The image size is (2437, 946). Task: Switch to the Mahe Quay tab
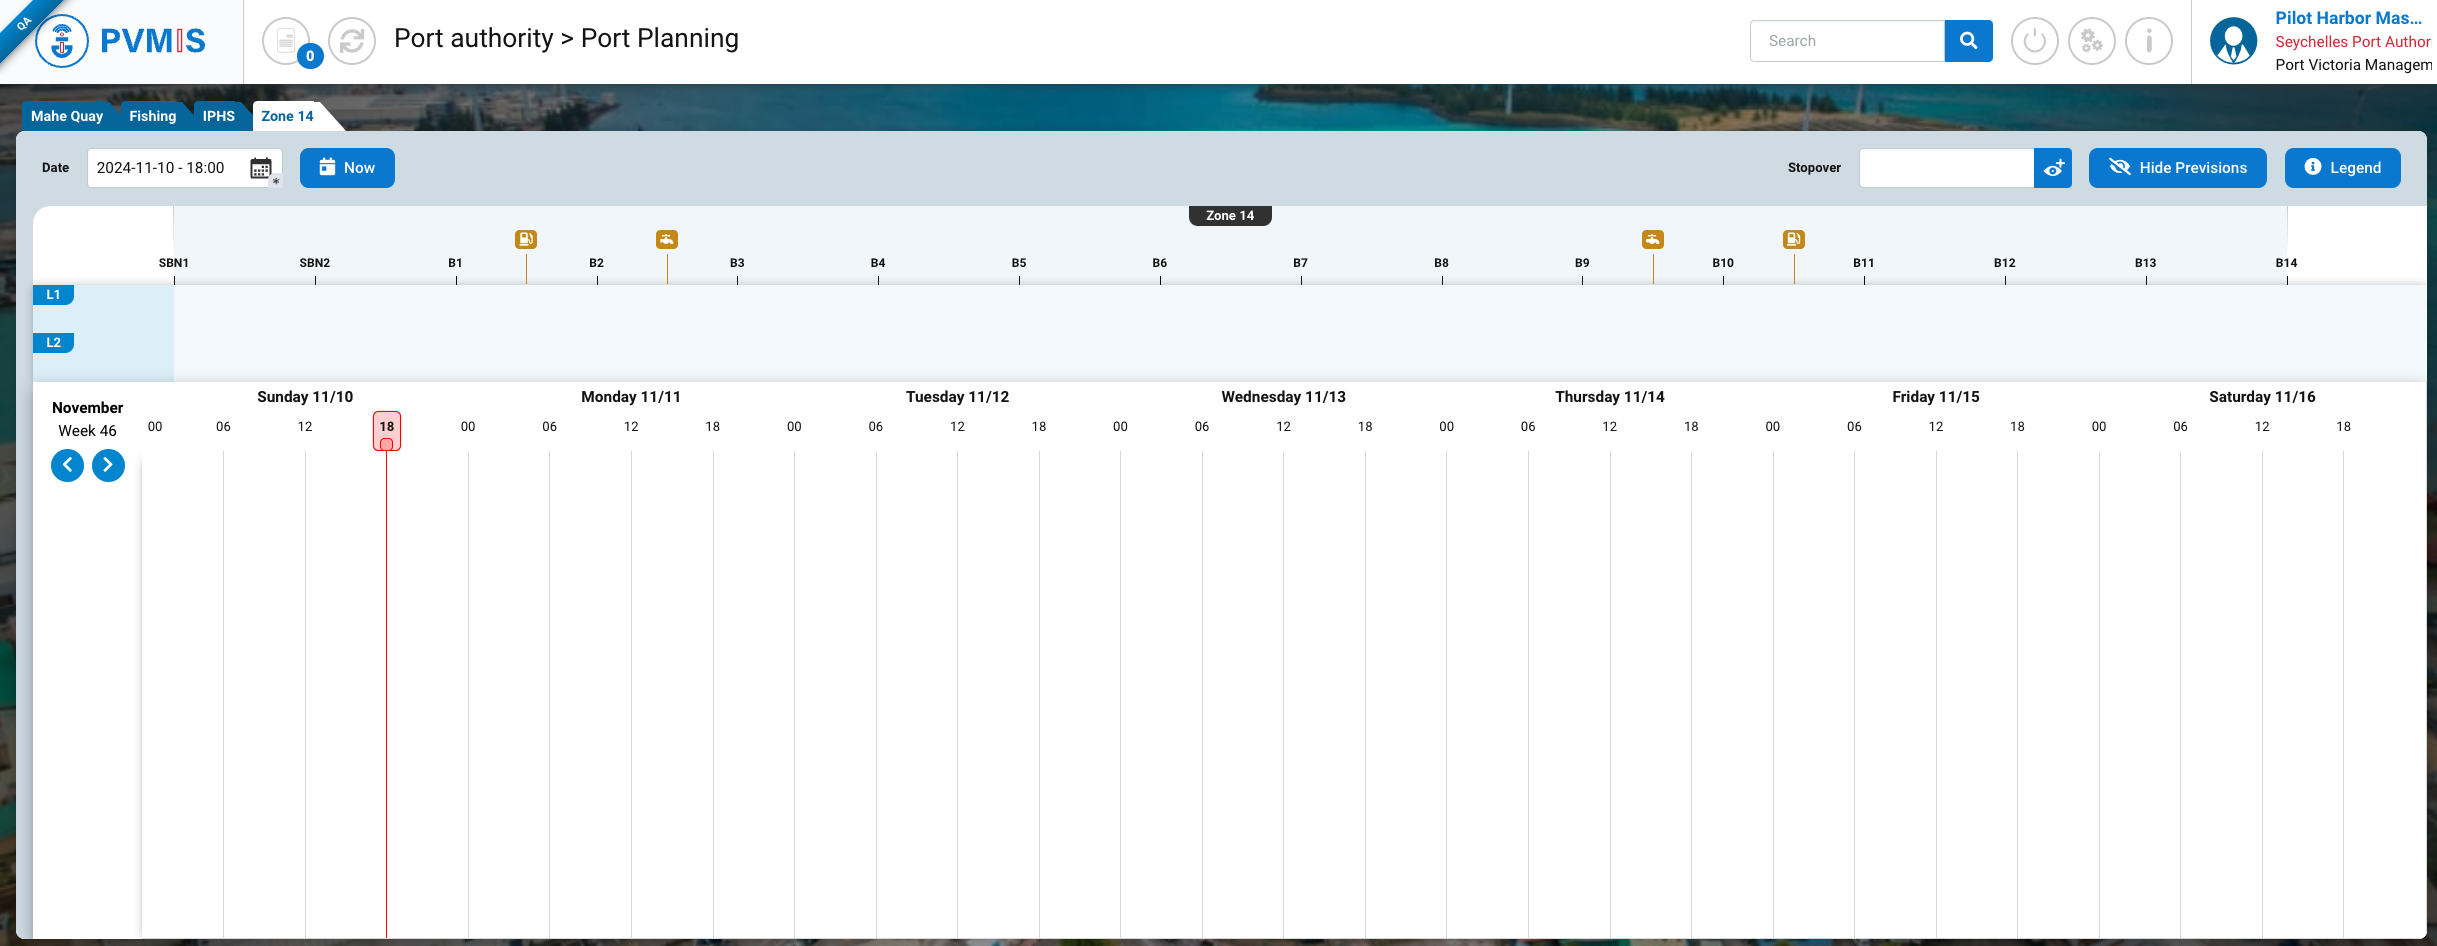[67, 116]
